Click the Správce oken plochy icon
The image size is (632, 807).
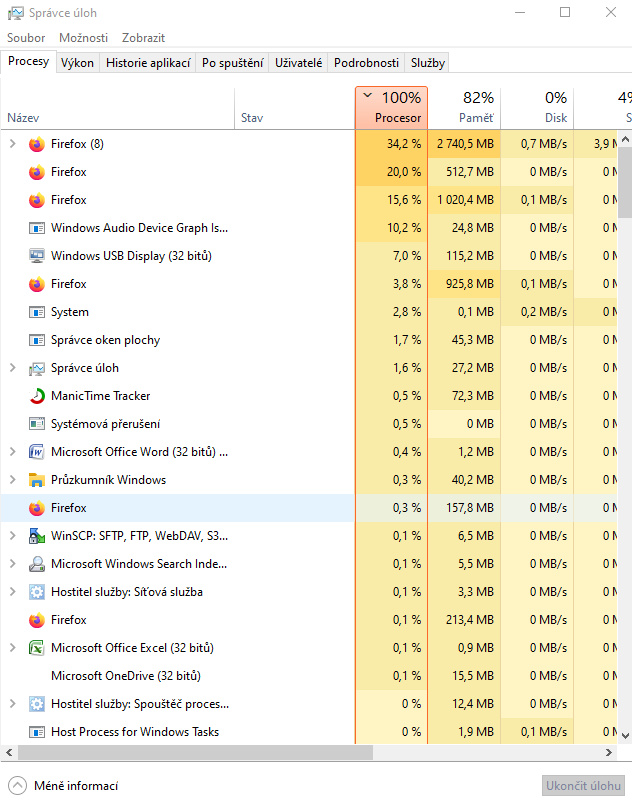(x=37, y=340)
